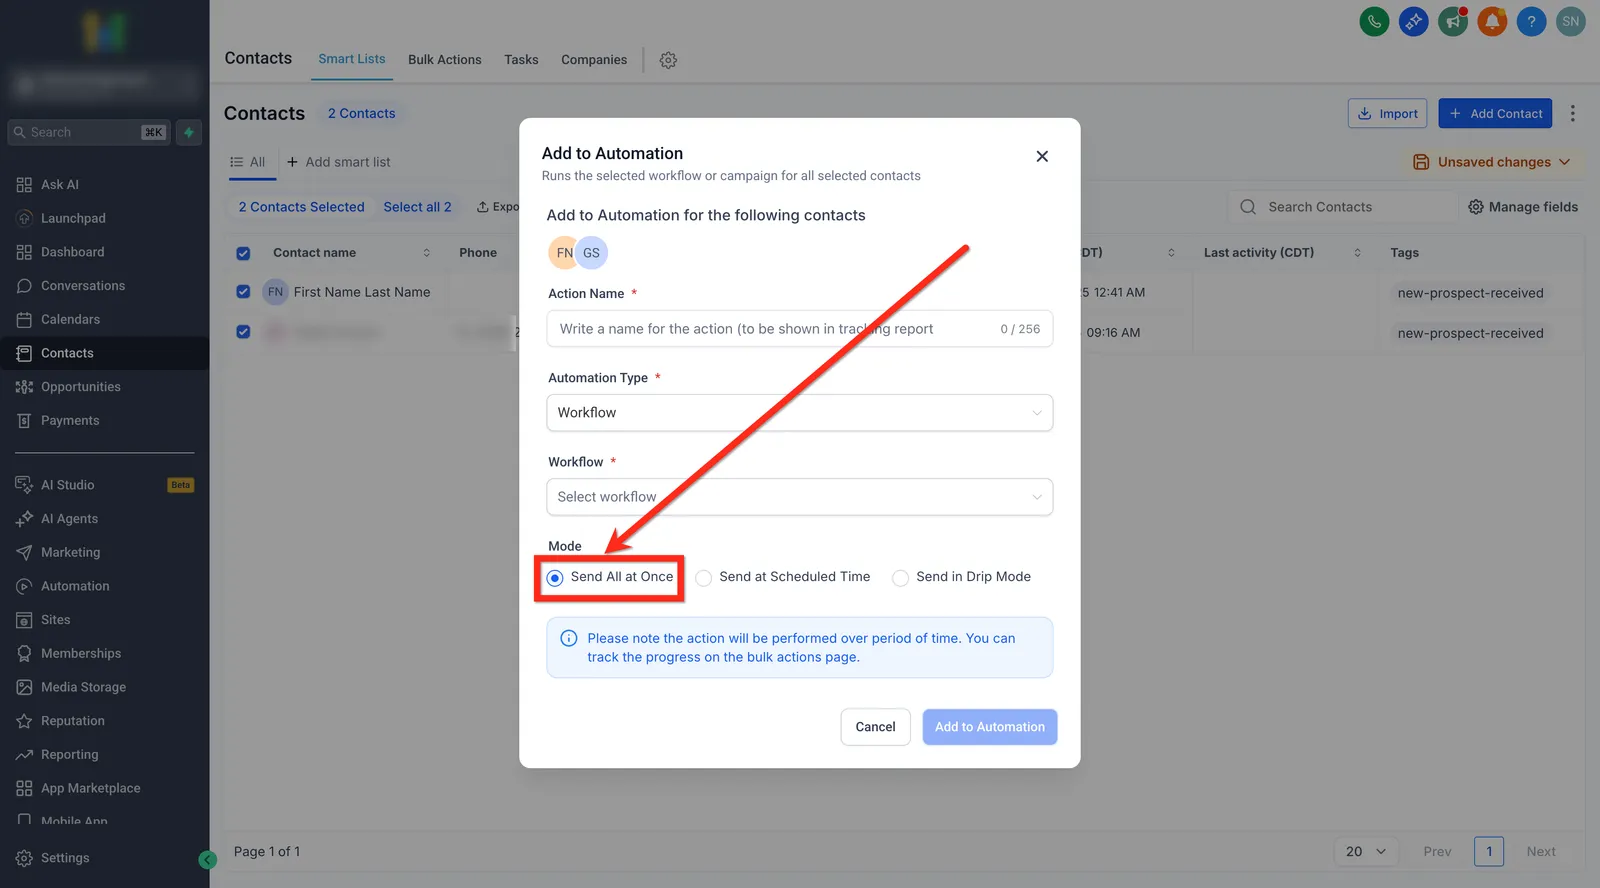Open the megaphone announcements icon

[1453, 21]
